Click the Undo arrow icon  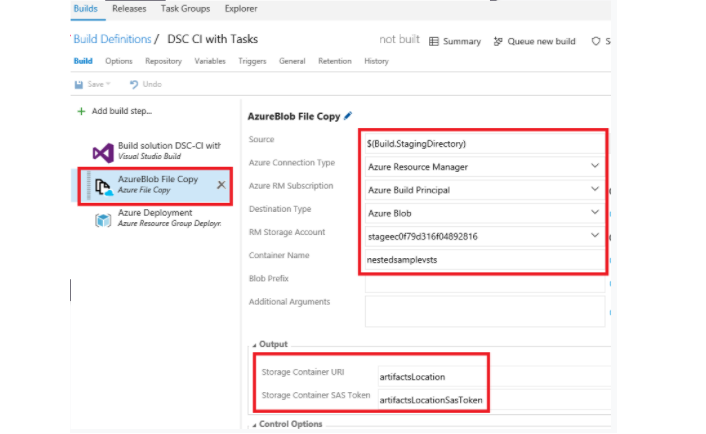133,85
